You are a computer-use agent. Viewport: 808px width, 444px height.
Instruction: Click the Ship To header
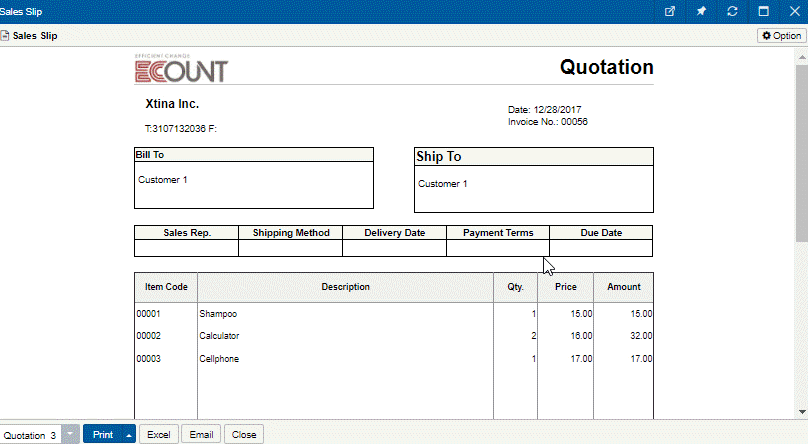point(534,157)
